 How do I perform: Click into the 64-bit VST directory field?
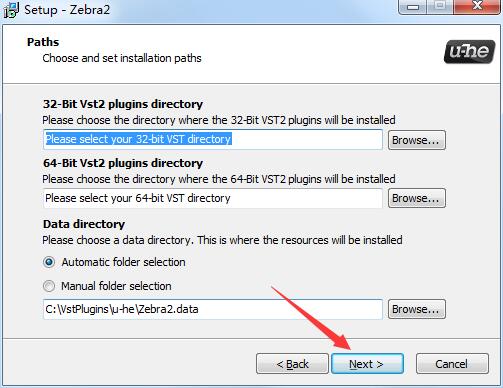coord(213,198)
